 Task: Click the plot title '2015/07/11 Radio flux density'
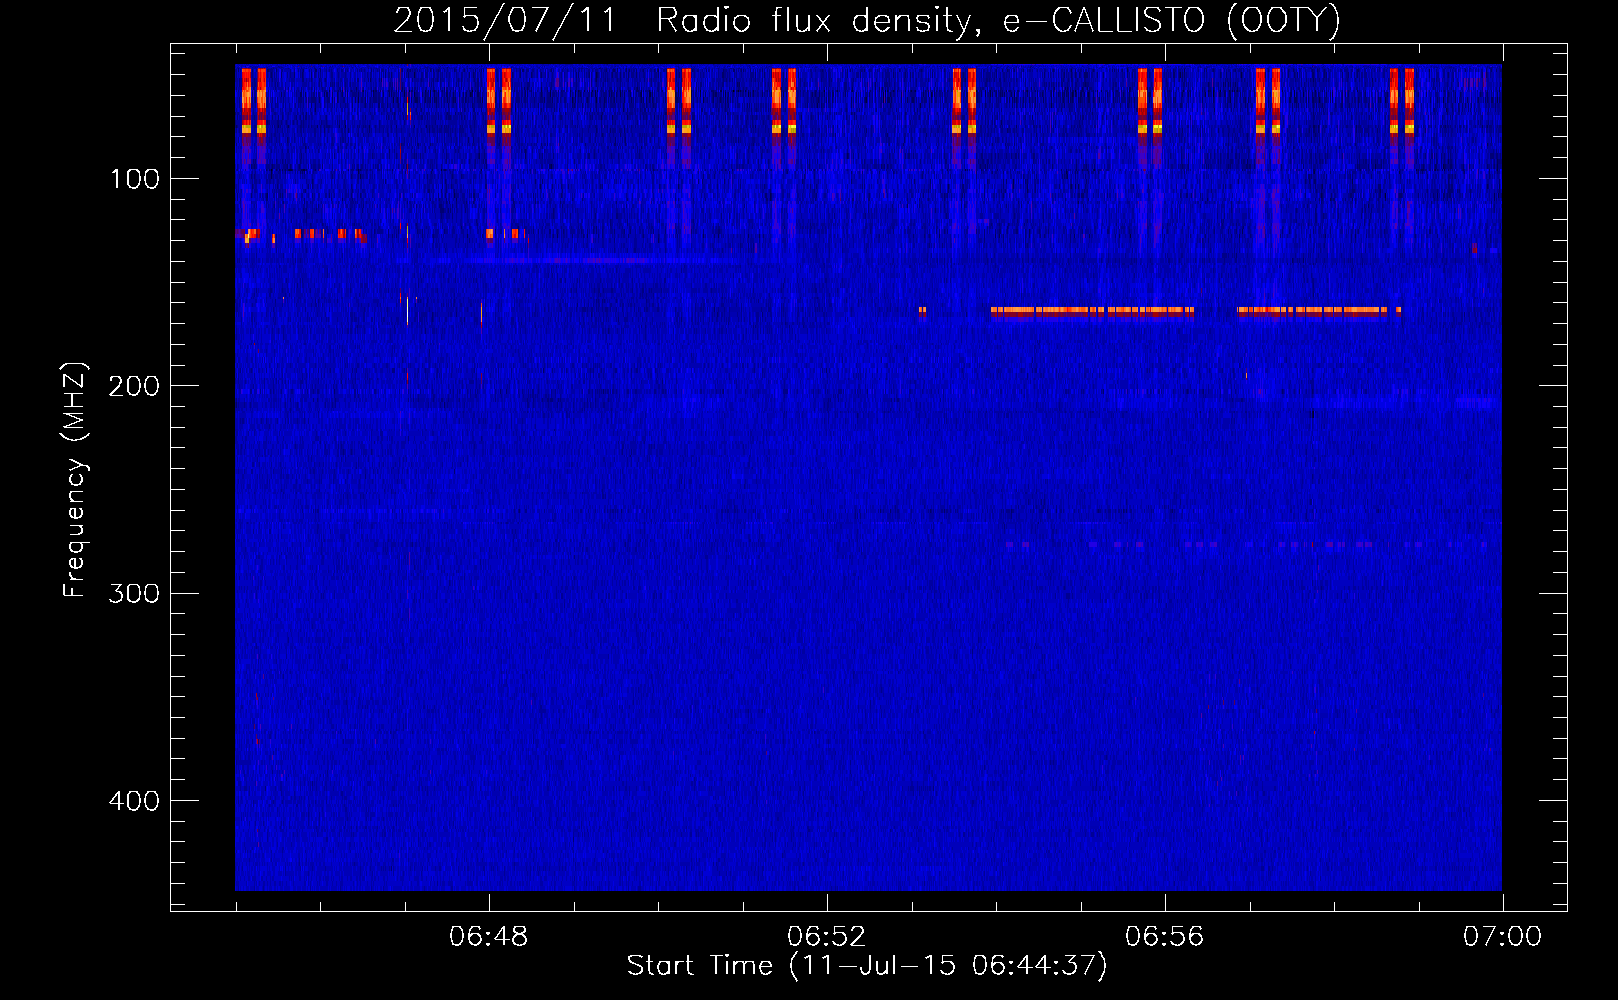(x=867, y=21)
